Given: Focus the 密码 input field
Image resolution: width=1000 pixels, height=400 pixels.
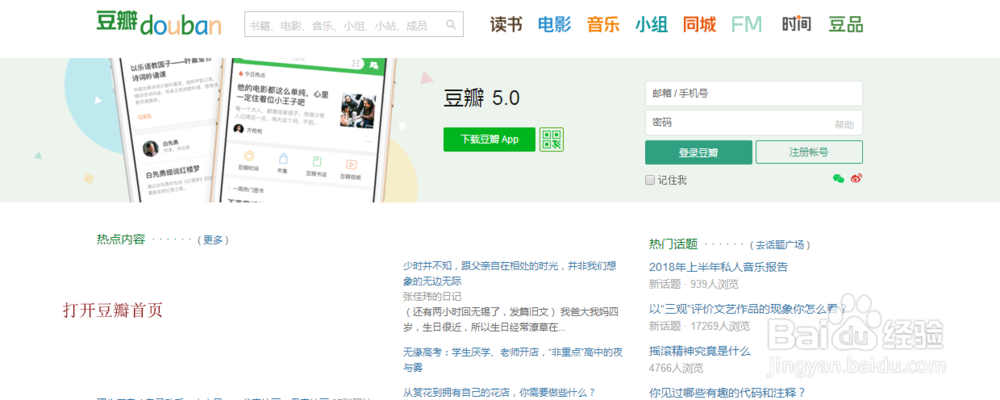Looking at the screenshot, I should coord(754,122).
